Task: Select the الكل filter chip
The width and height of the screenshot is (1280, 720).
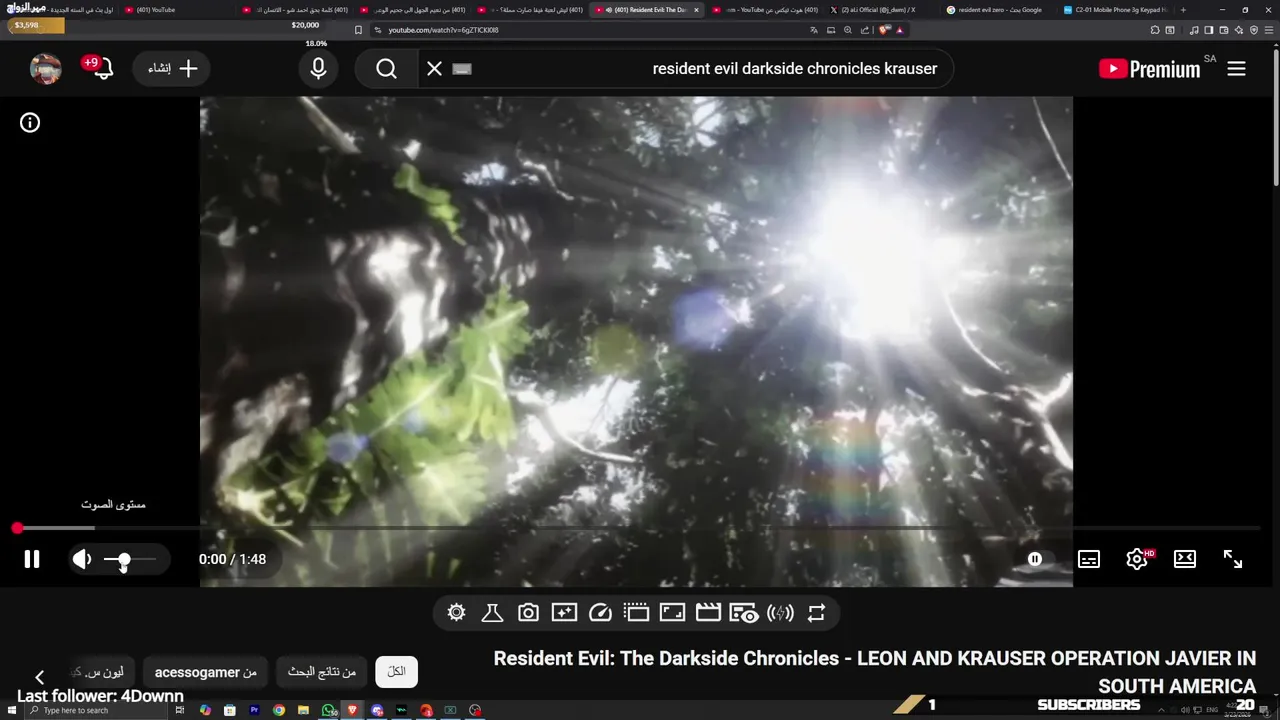Action: (x=397, y=672)
